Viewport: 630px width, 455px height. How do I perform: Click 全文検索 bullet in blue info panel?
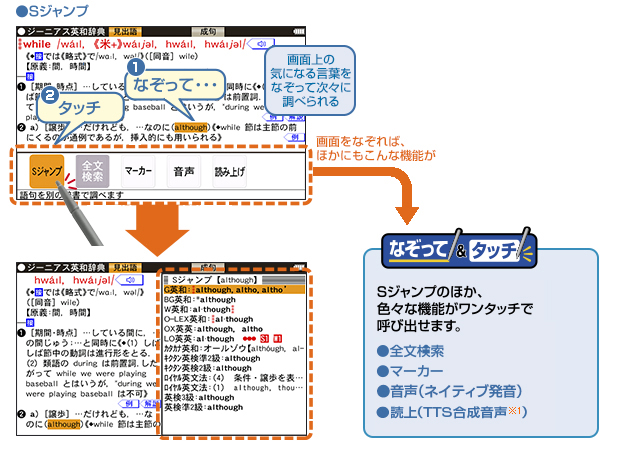point(411,351)
